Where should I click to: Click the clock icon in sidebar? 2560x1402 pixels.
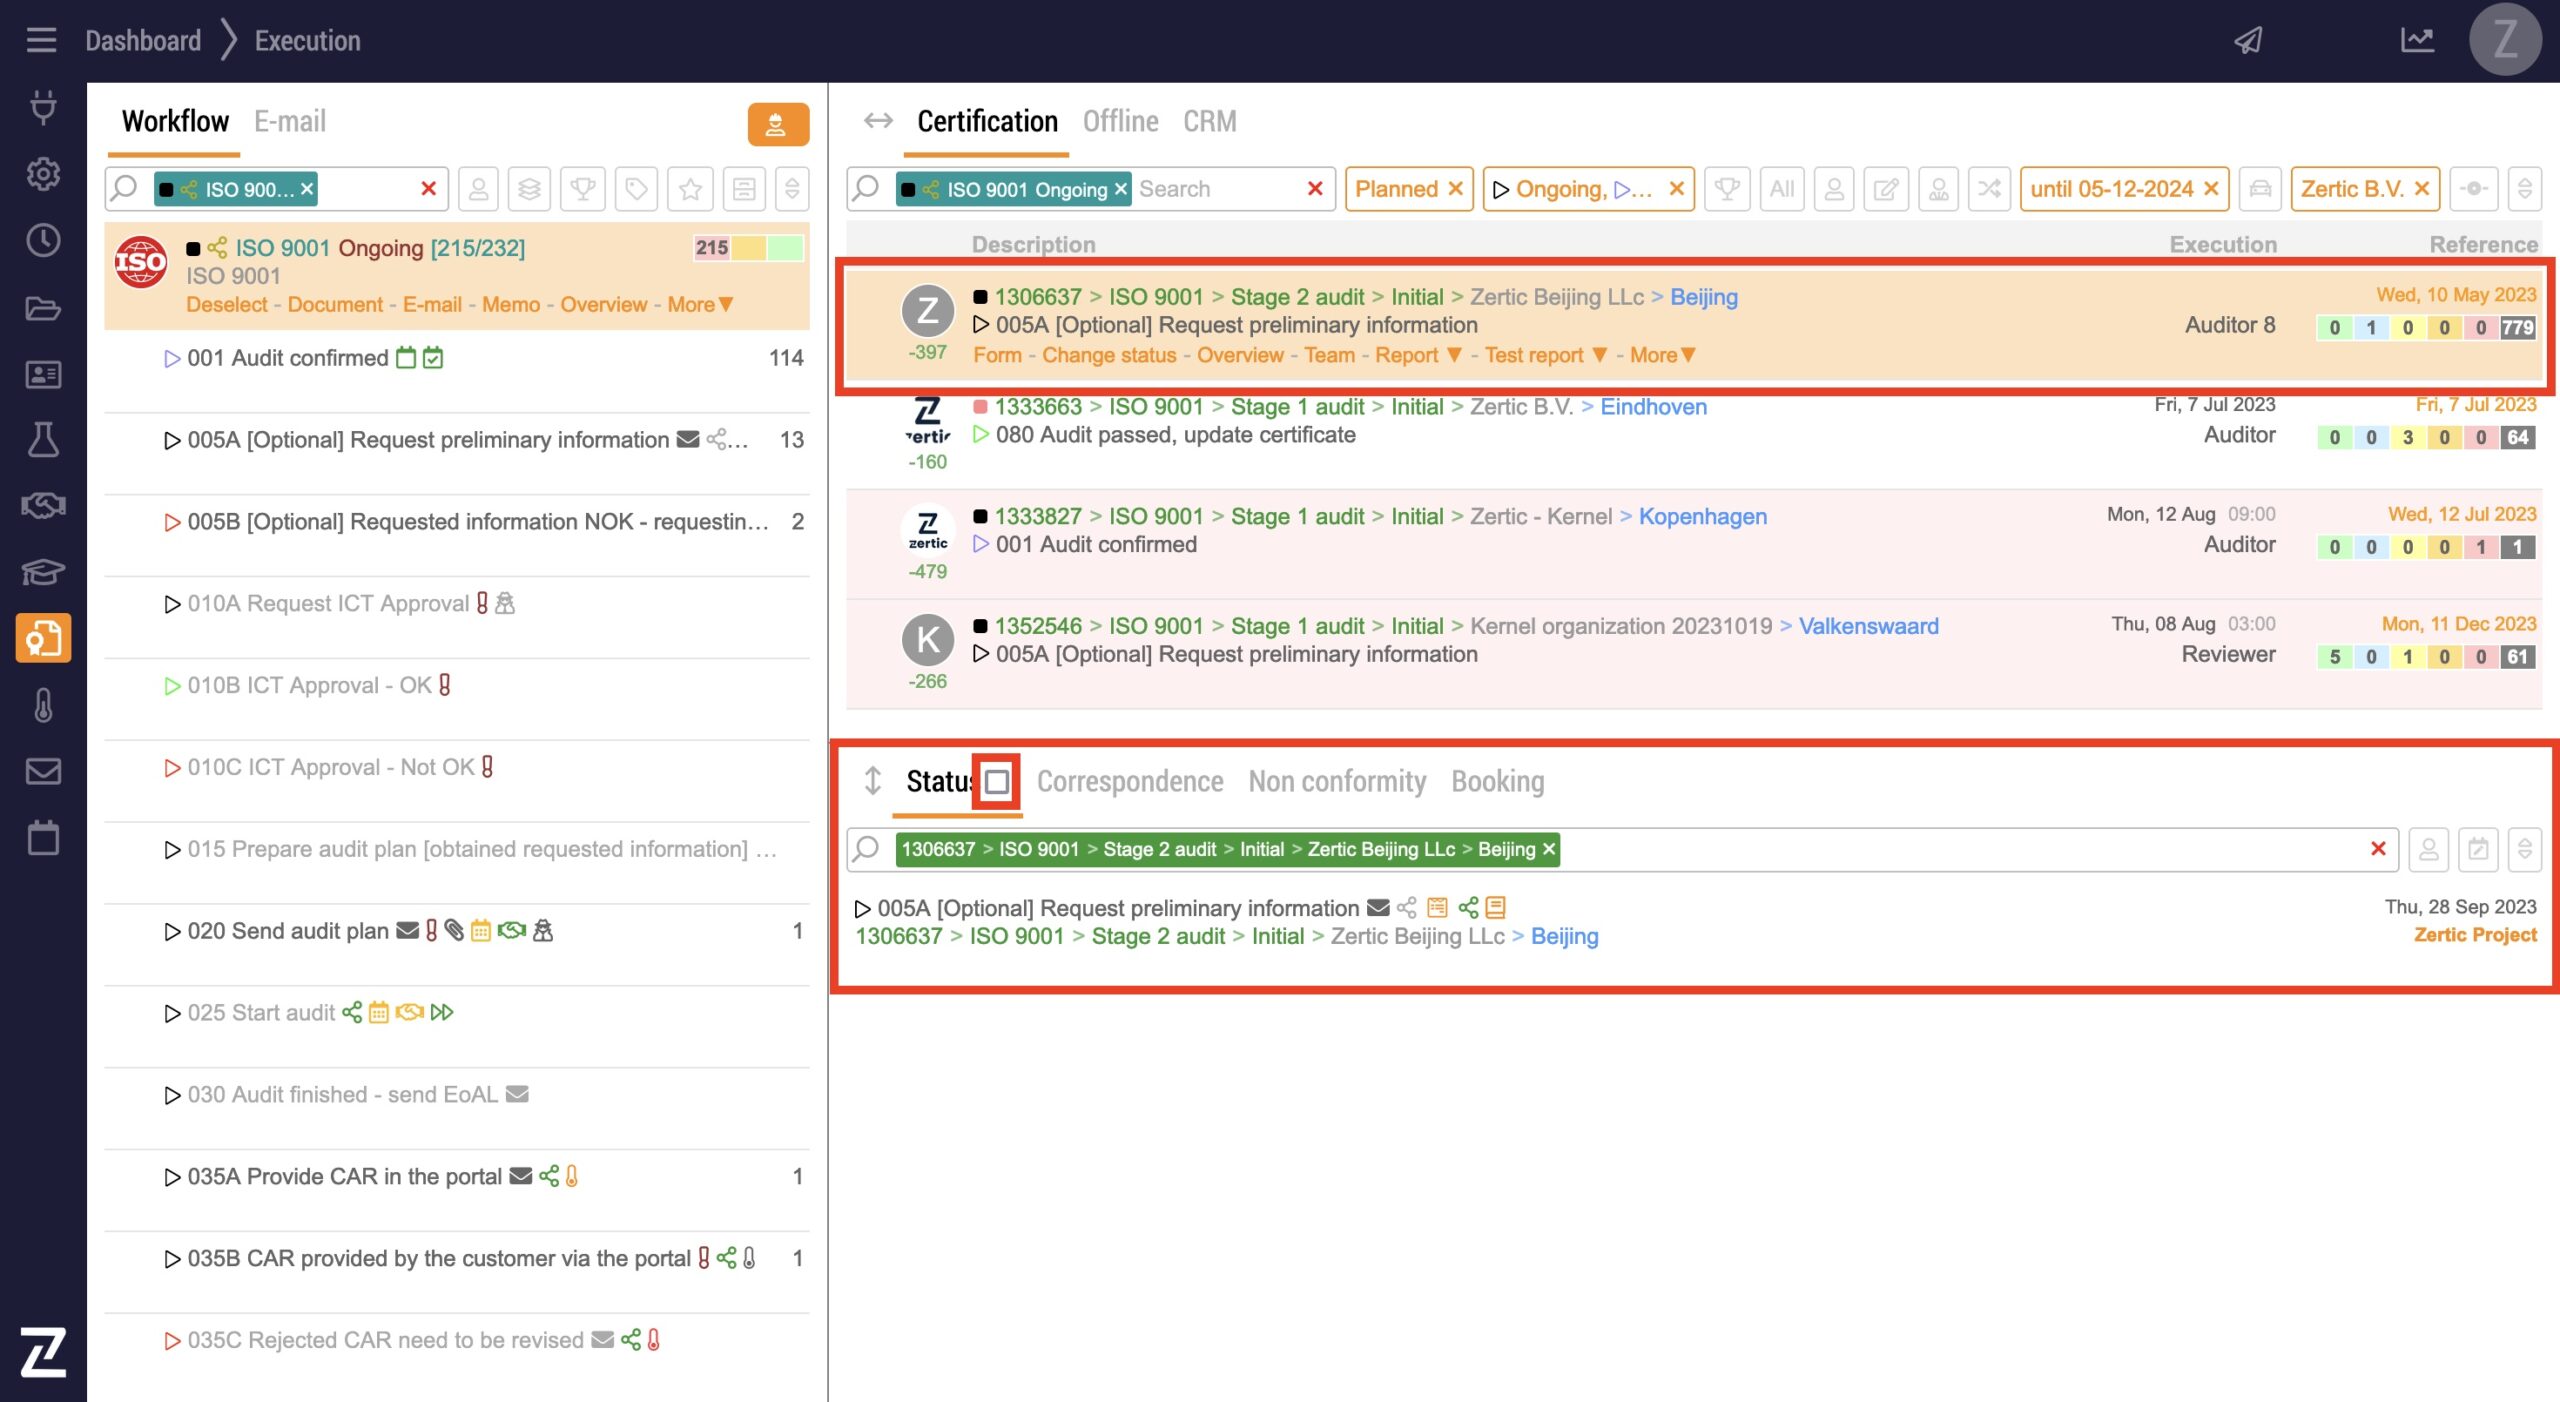click(x=43, y=241)
